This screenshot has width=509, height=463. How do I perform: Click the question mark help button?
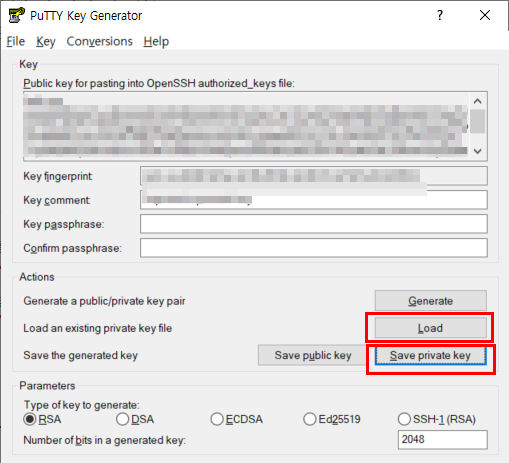pyautogui.click(x=440, y=15)
